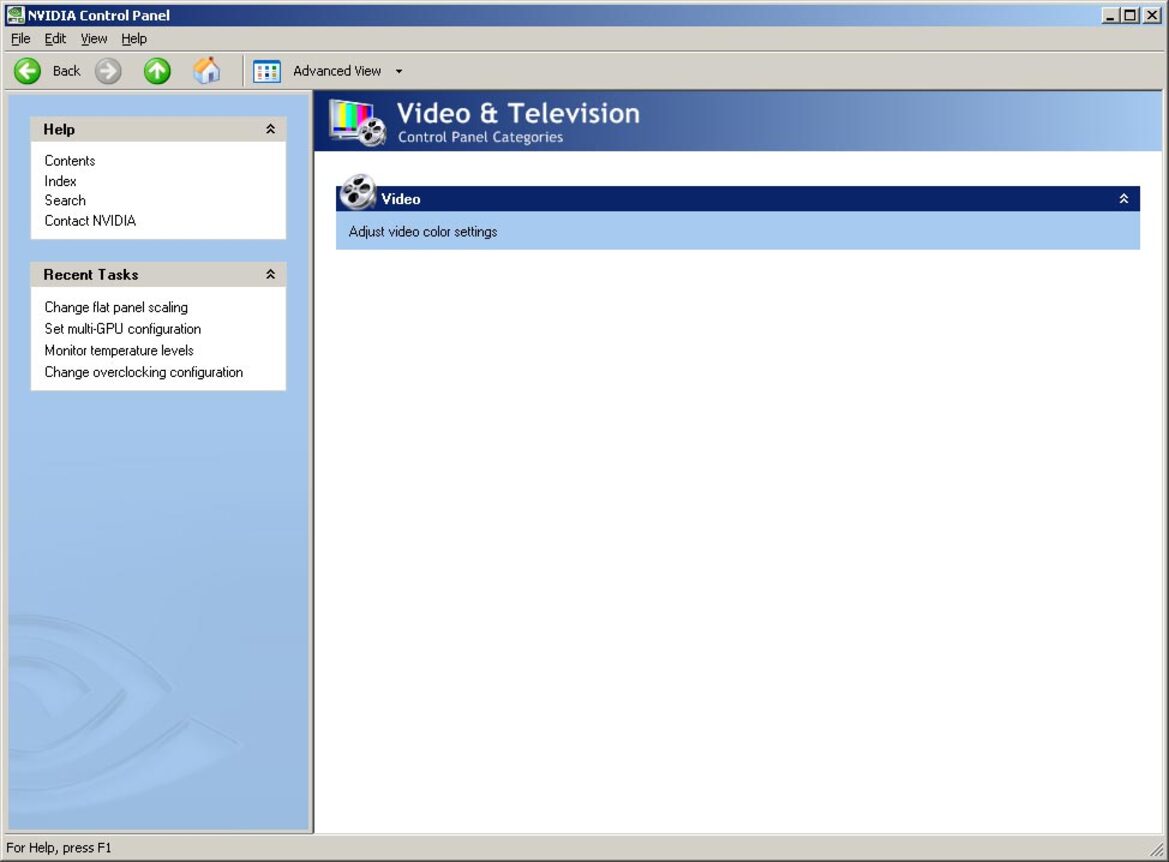Open Help Search link
This screenshot has width=1169, height=862.
pyautogui.click(x=65, y=201)
